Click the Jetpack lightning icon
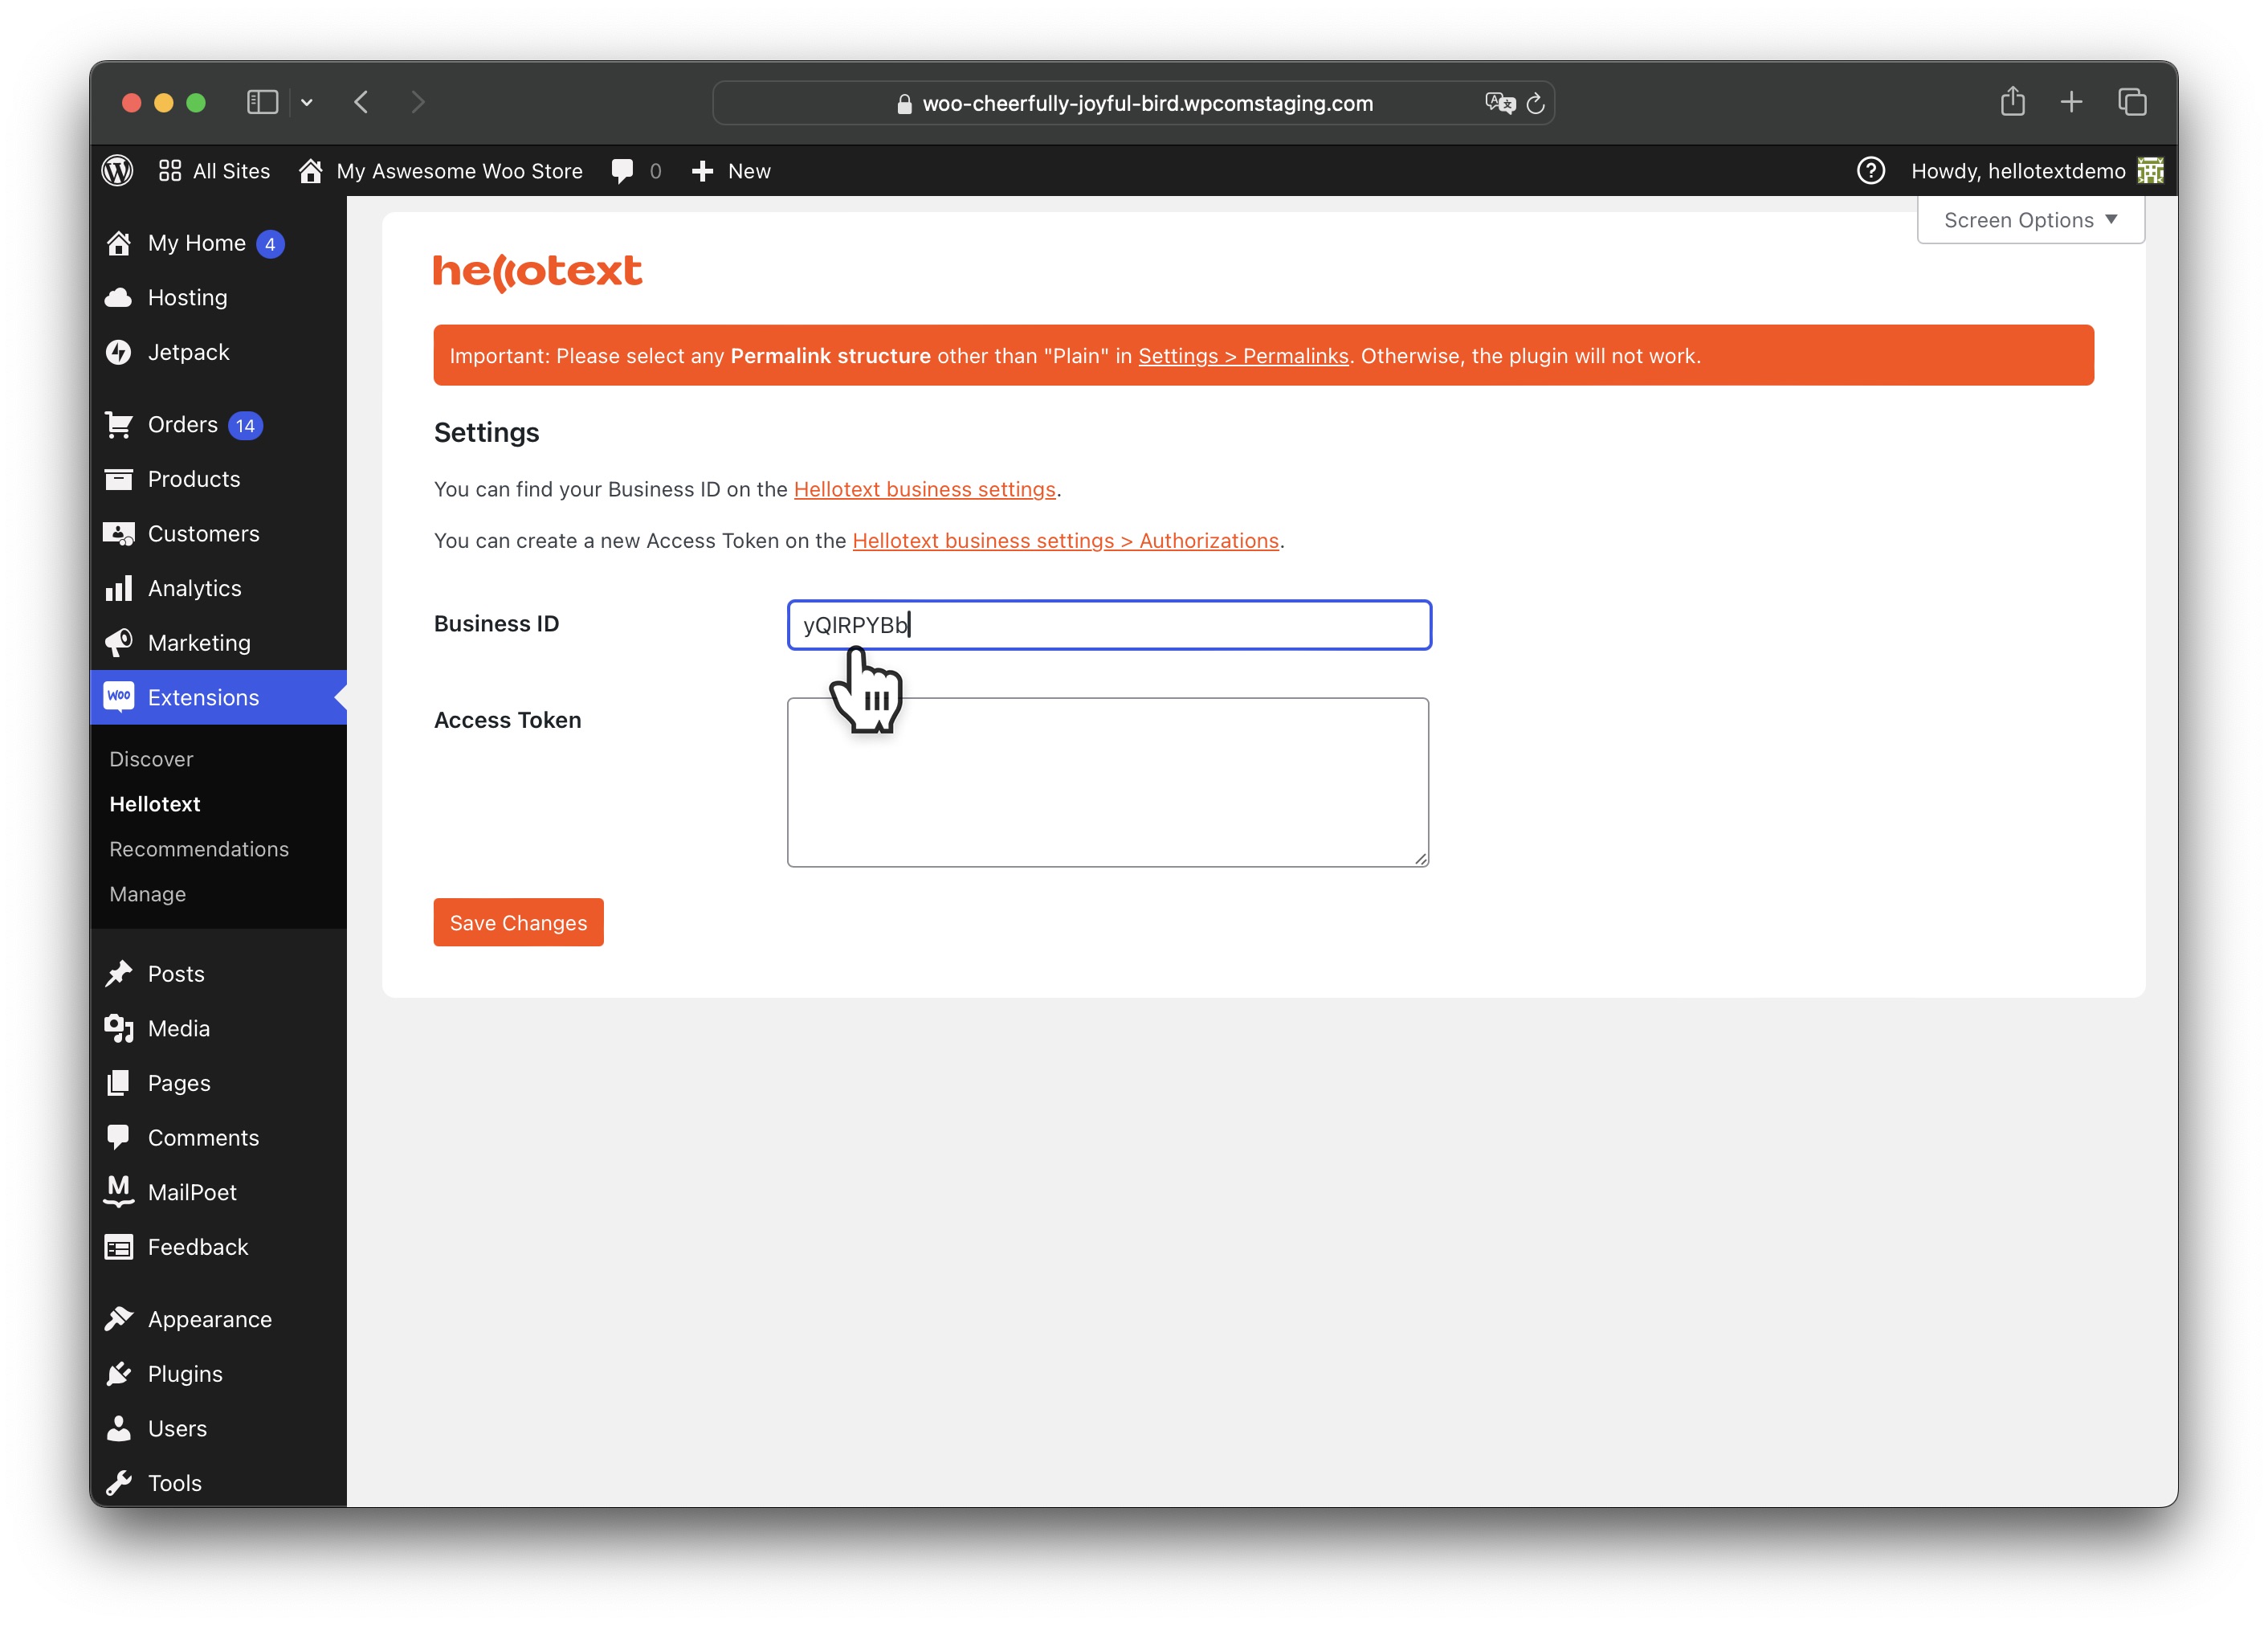This screenshot has width=2268, height=1626. tap(119, 352)
